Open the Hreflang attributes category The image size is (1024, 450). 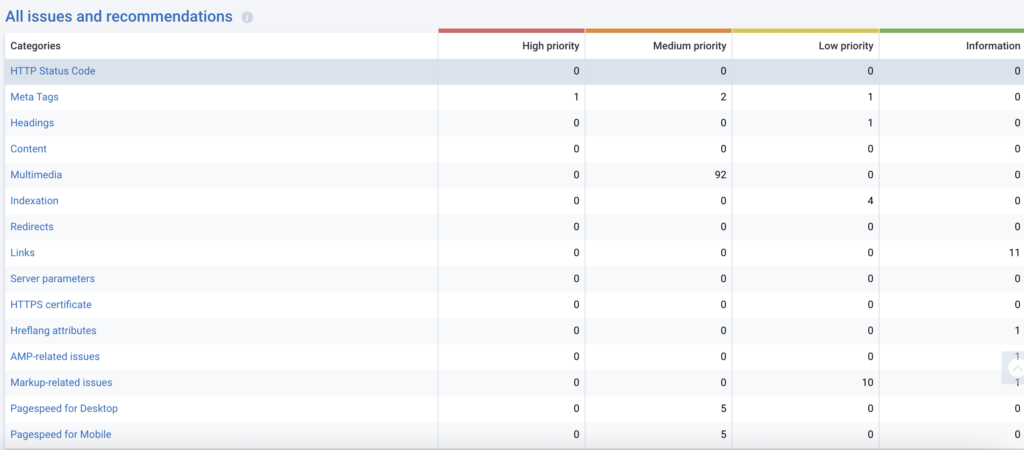pos(54,330)
